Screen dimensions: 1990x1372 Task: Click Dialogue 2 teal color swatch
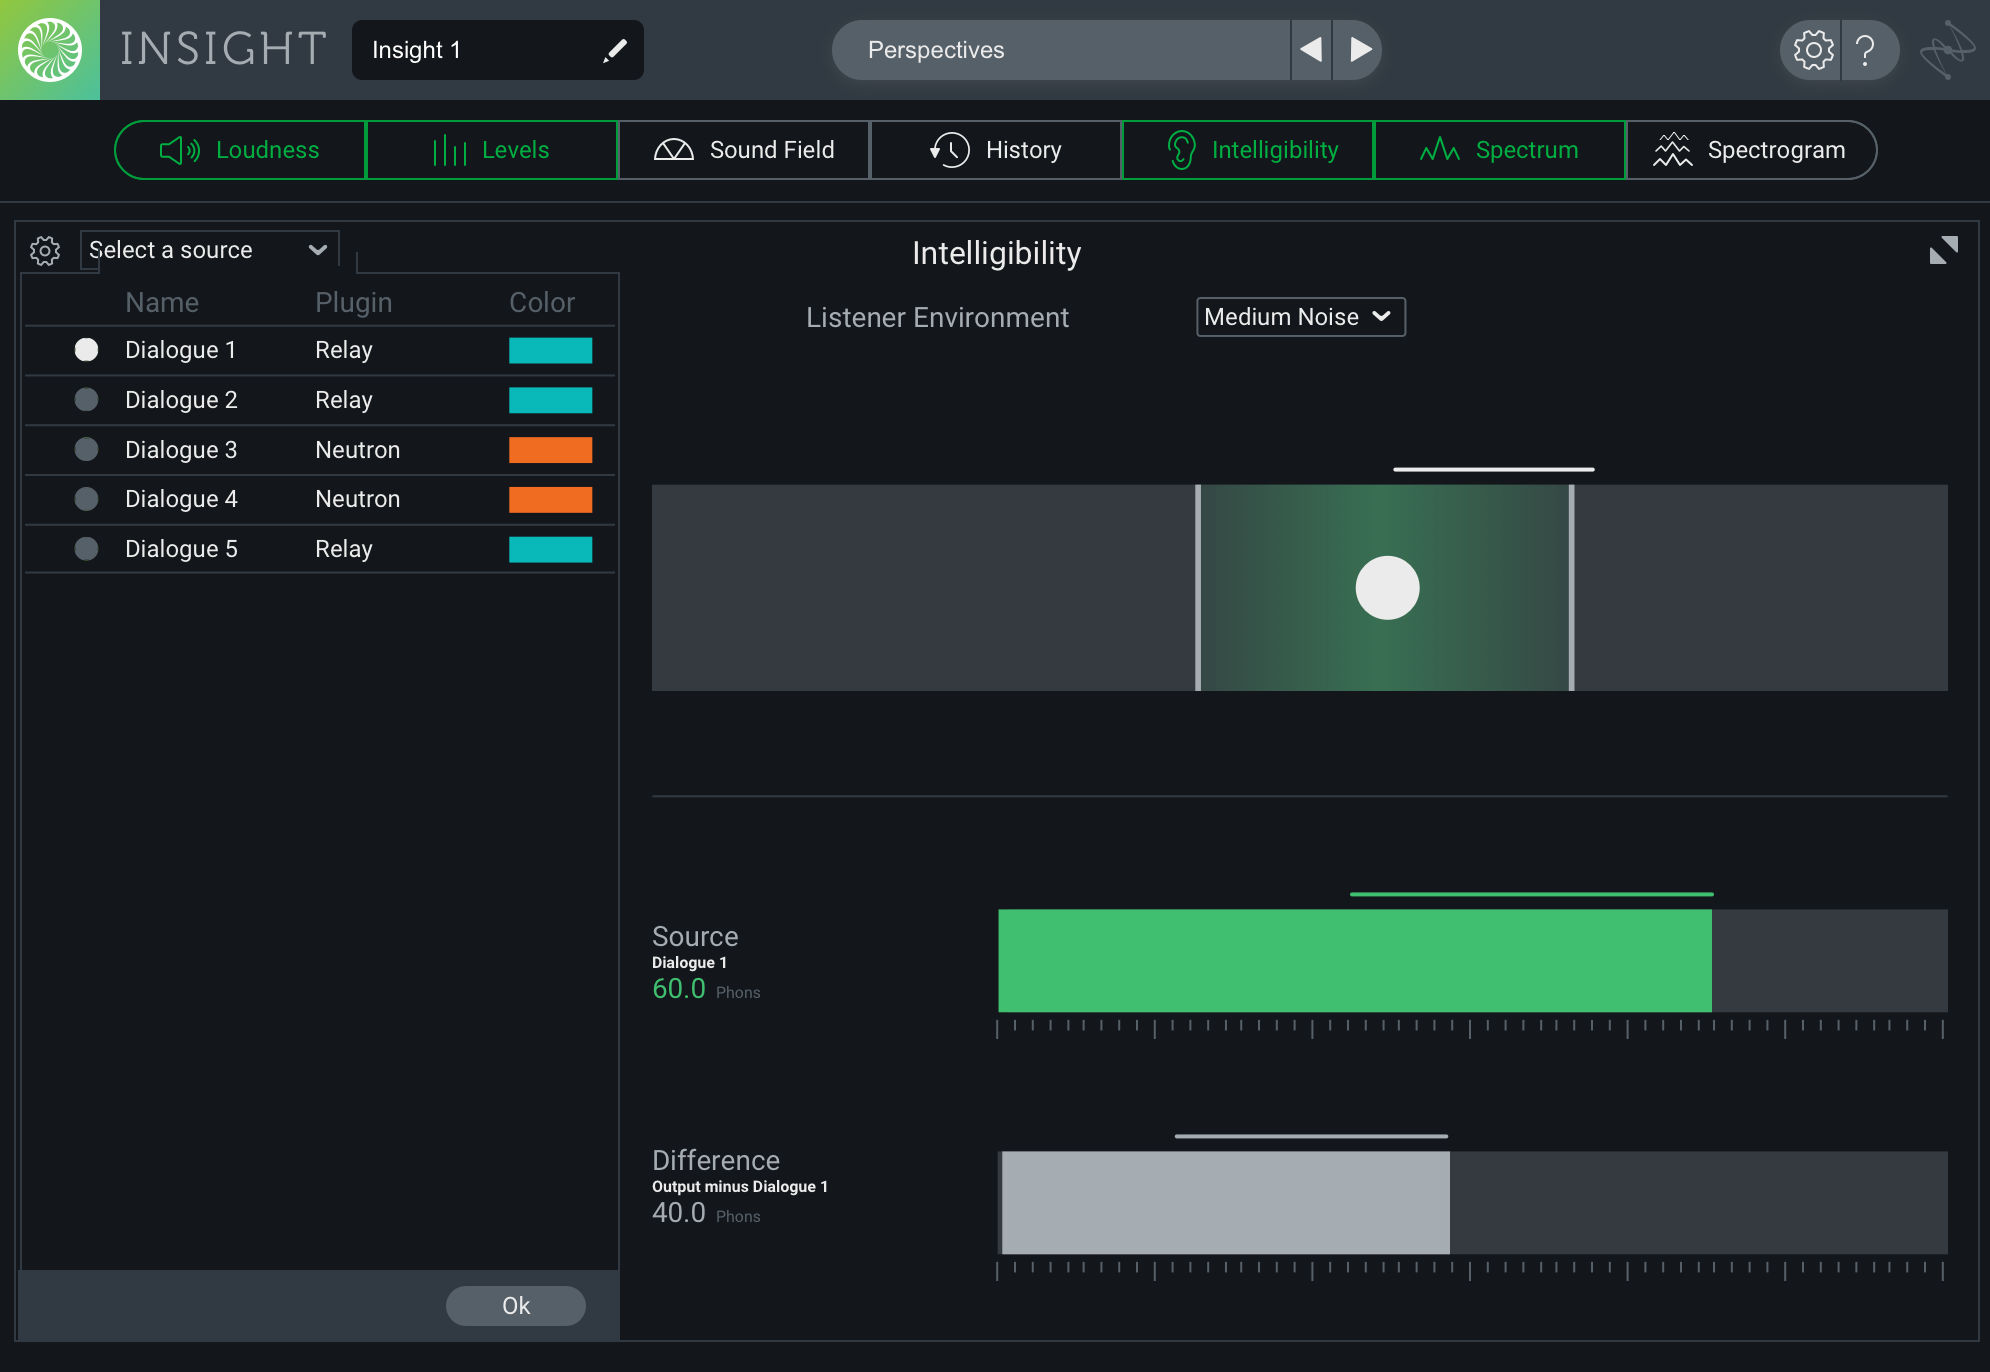(551, 400)
